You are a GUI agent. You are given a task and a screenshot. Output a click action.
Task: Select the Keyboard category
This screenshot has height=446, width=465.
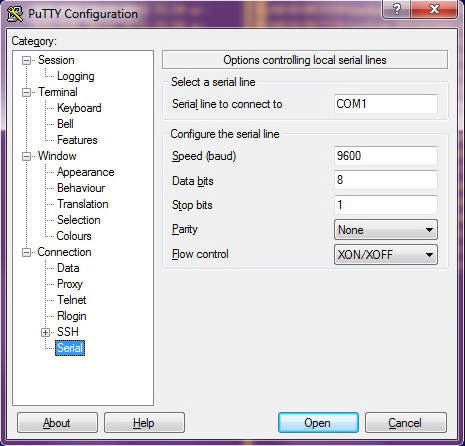[79, 108]
